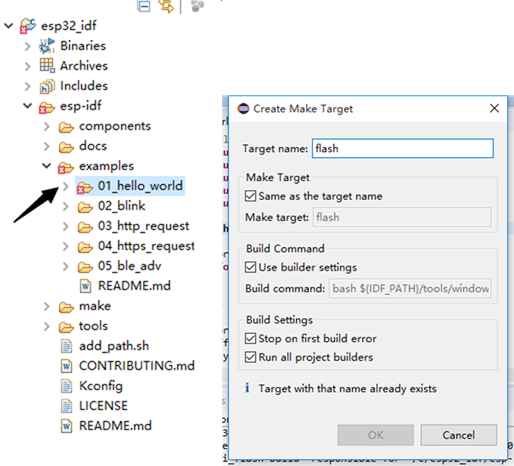The width and height of the screenshot is (514, 466).
Task: Expand the 02_blink folder arrow
Action: coord(66,206)
